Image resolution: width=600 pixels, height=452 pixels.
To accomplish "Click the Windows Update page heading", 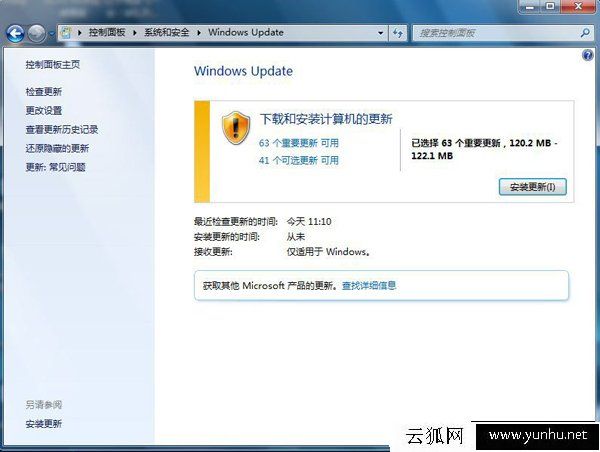I will point(243,71).
